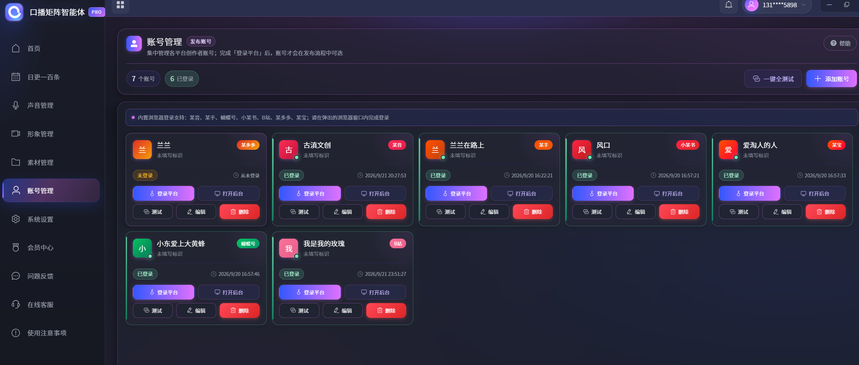Click 打开后台 on the 兰兰 card

coord(228,193)
